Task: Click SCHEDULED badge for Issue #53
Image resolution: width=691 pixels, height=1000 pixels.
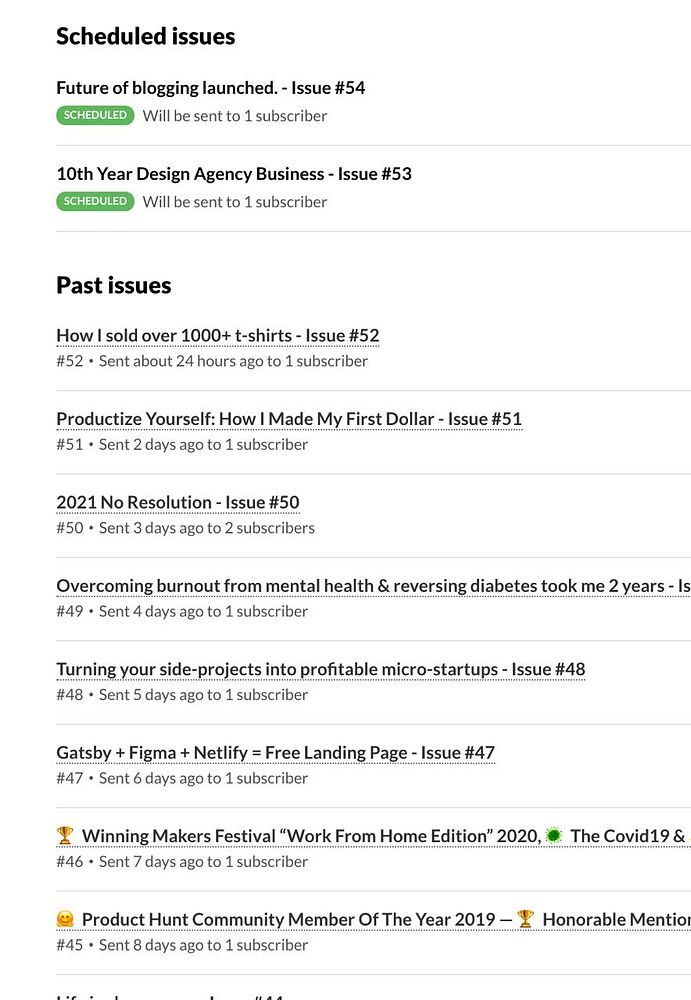Action: coord(95,202)
